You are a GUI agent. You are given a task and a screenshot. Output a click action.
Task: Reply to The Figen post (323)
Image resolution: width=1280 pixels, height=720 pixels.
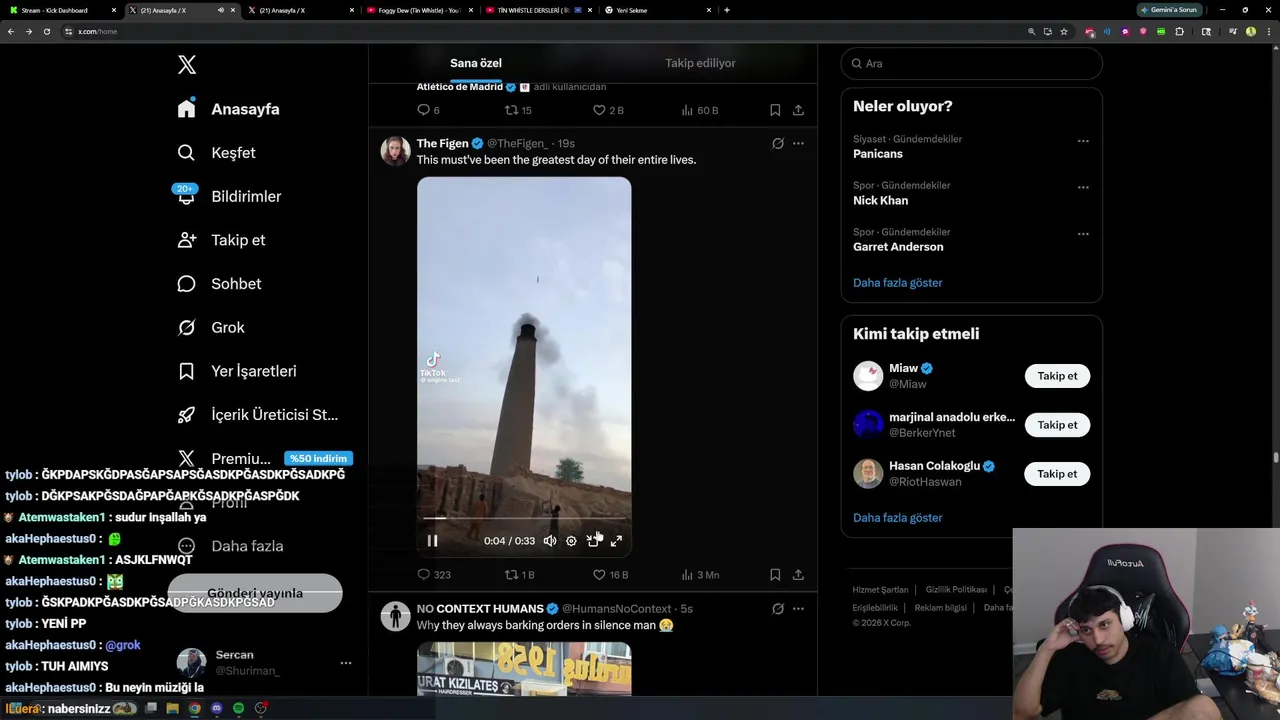[434, 575]
